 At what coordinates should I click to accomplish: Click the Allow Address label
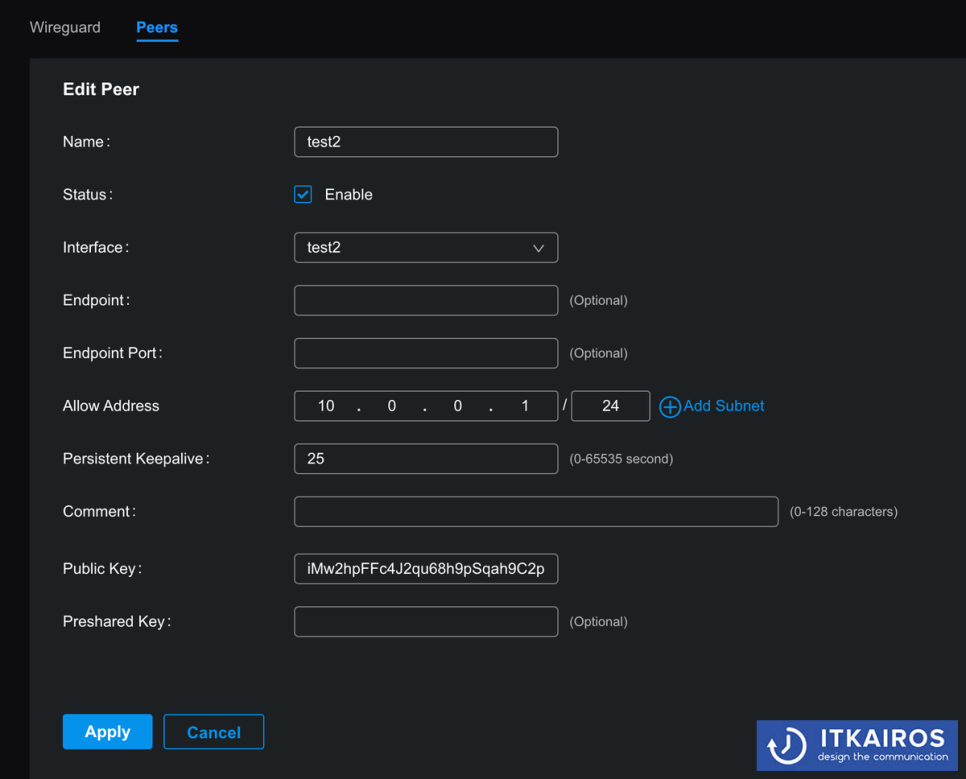tap(111, 406)
